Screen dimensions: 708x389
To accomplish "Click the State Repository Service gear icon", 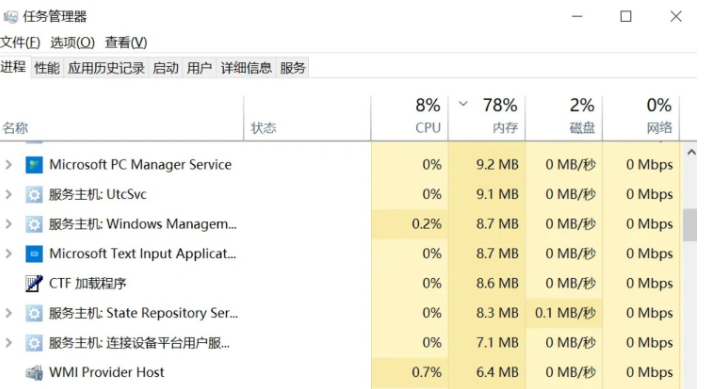I will tap(34, 313).
